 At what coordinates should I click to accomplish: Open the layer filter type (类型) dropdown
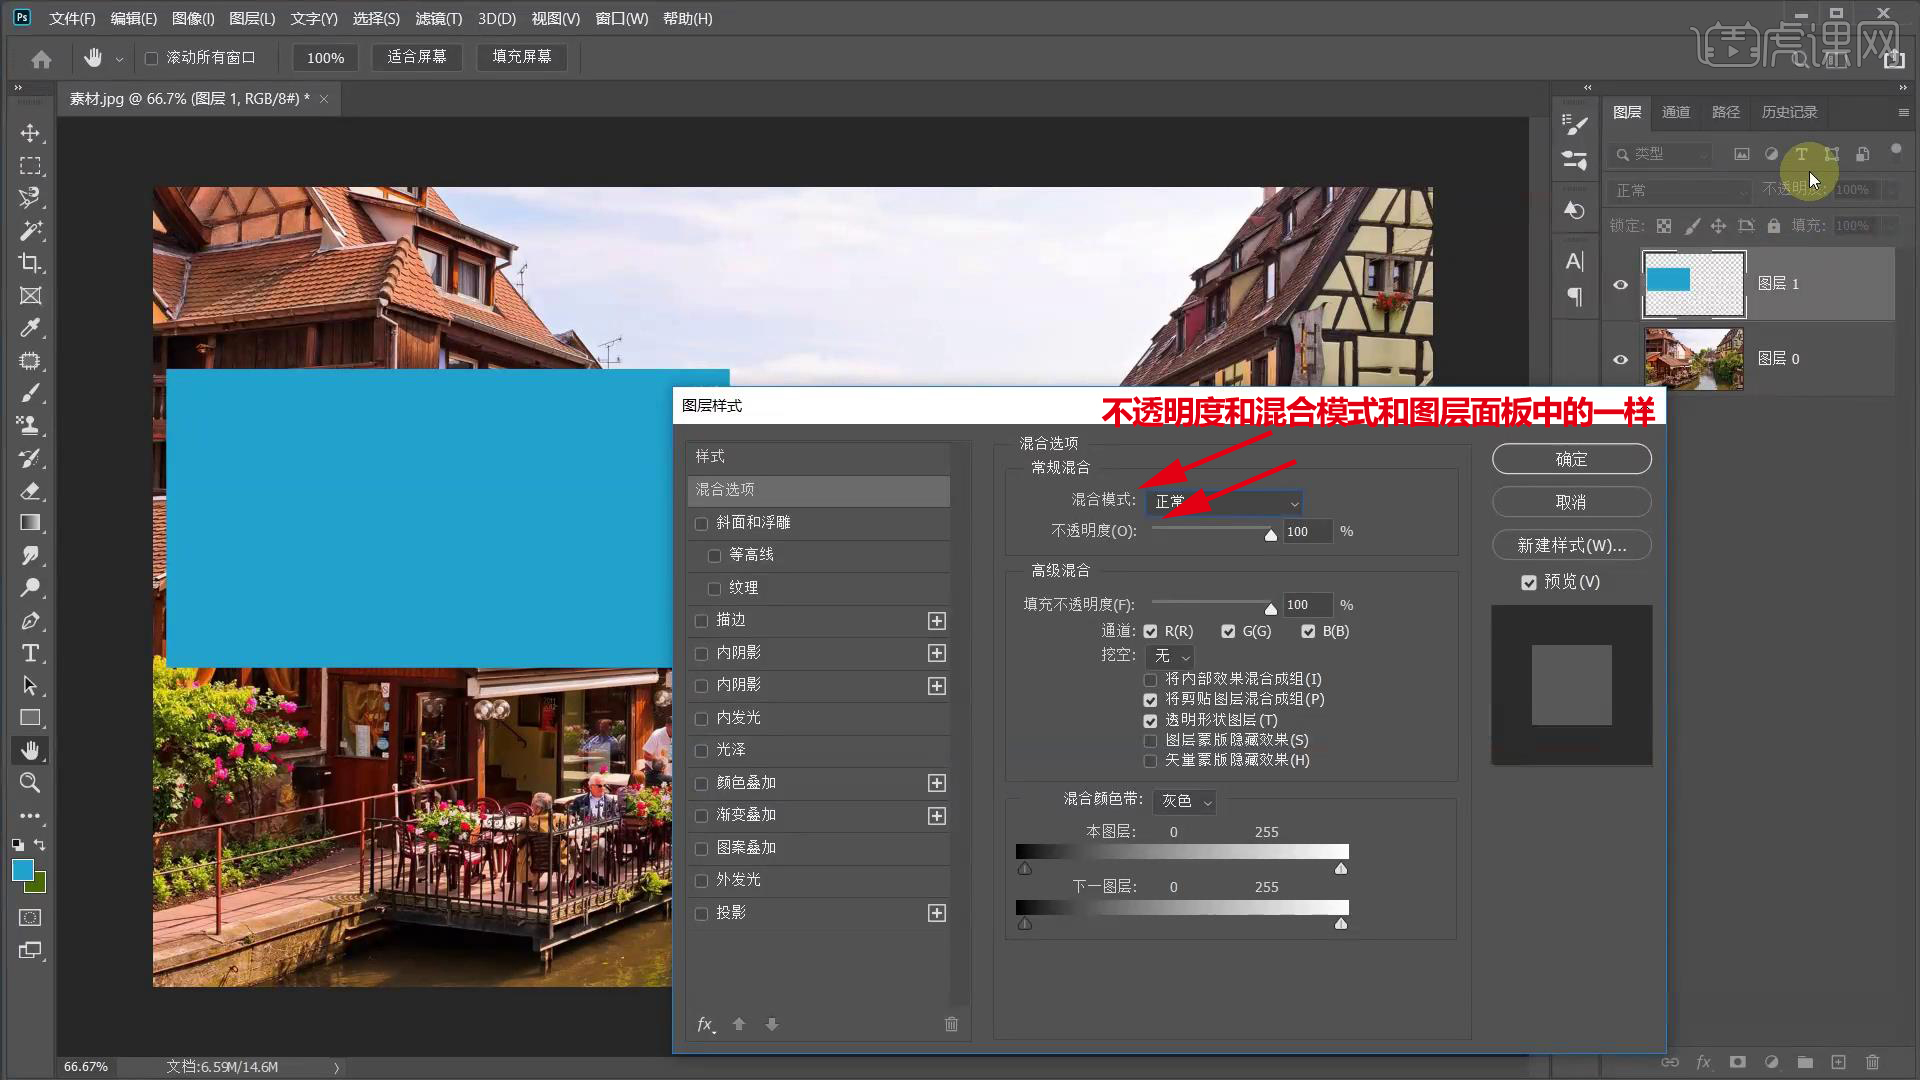pyautogui.click(x=1663, y=154)
